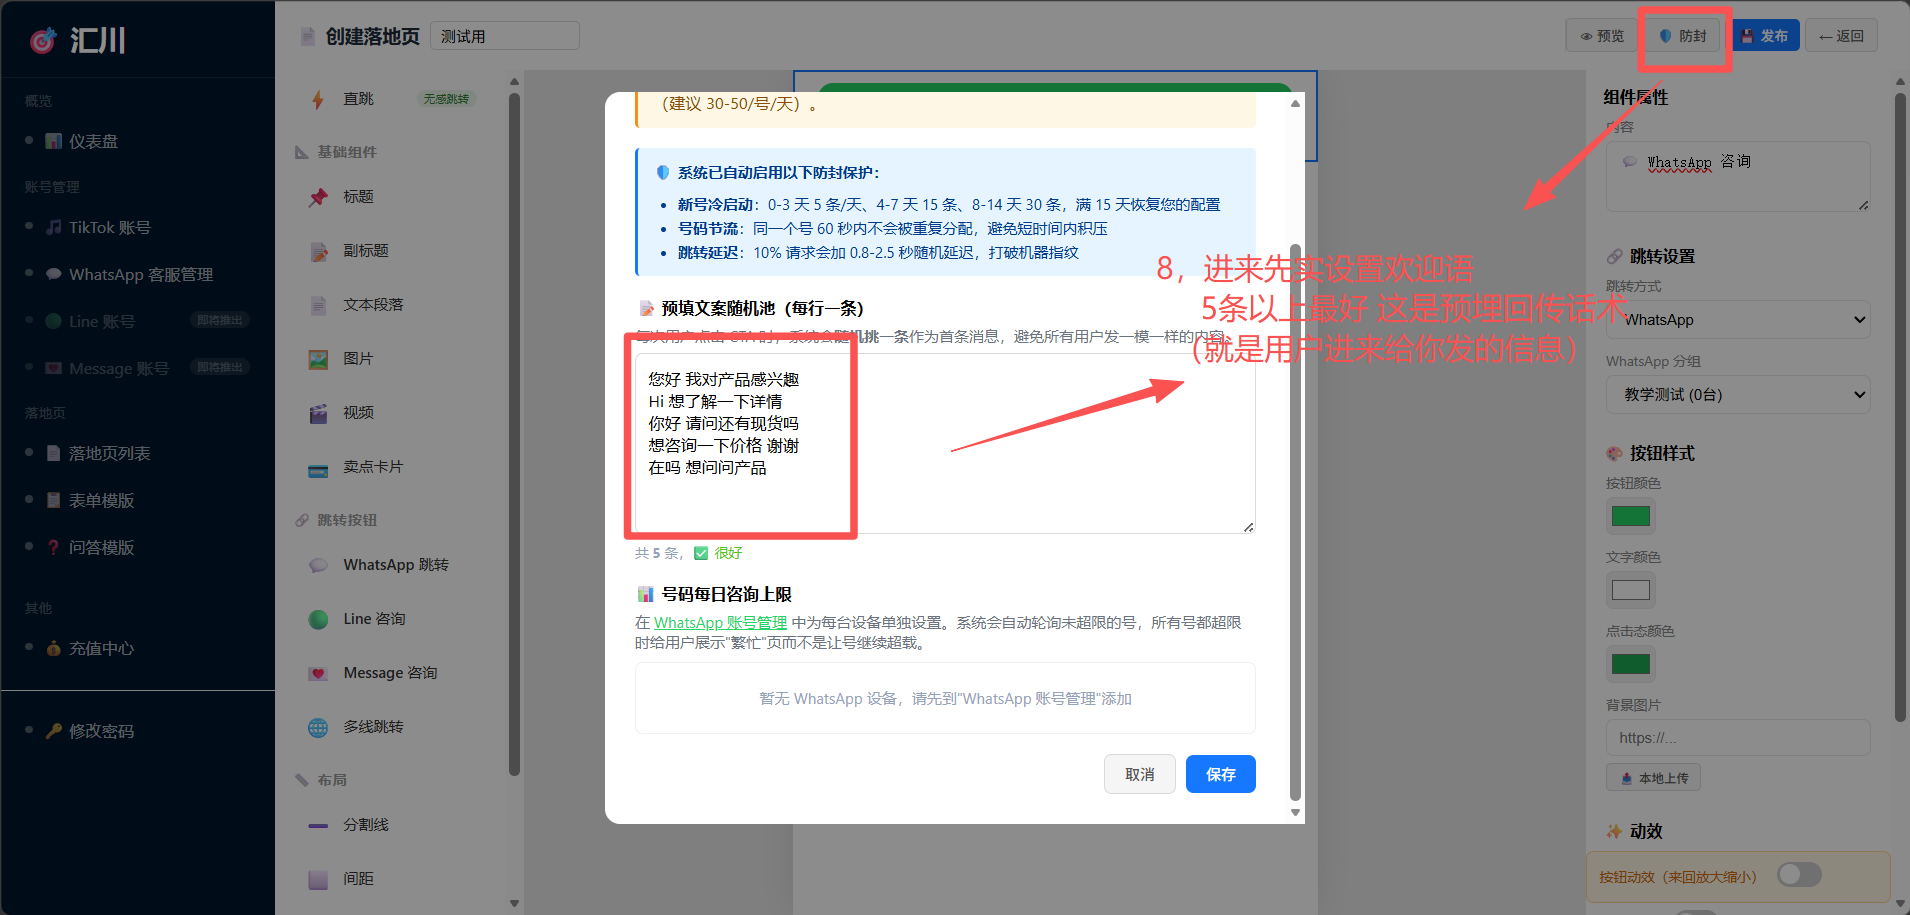Click the 预览 preview button
Screen dimensions: 1910x915
click(1601, 36)
